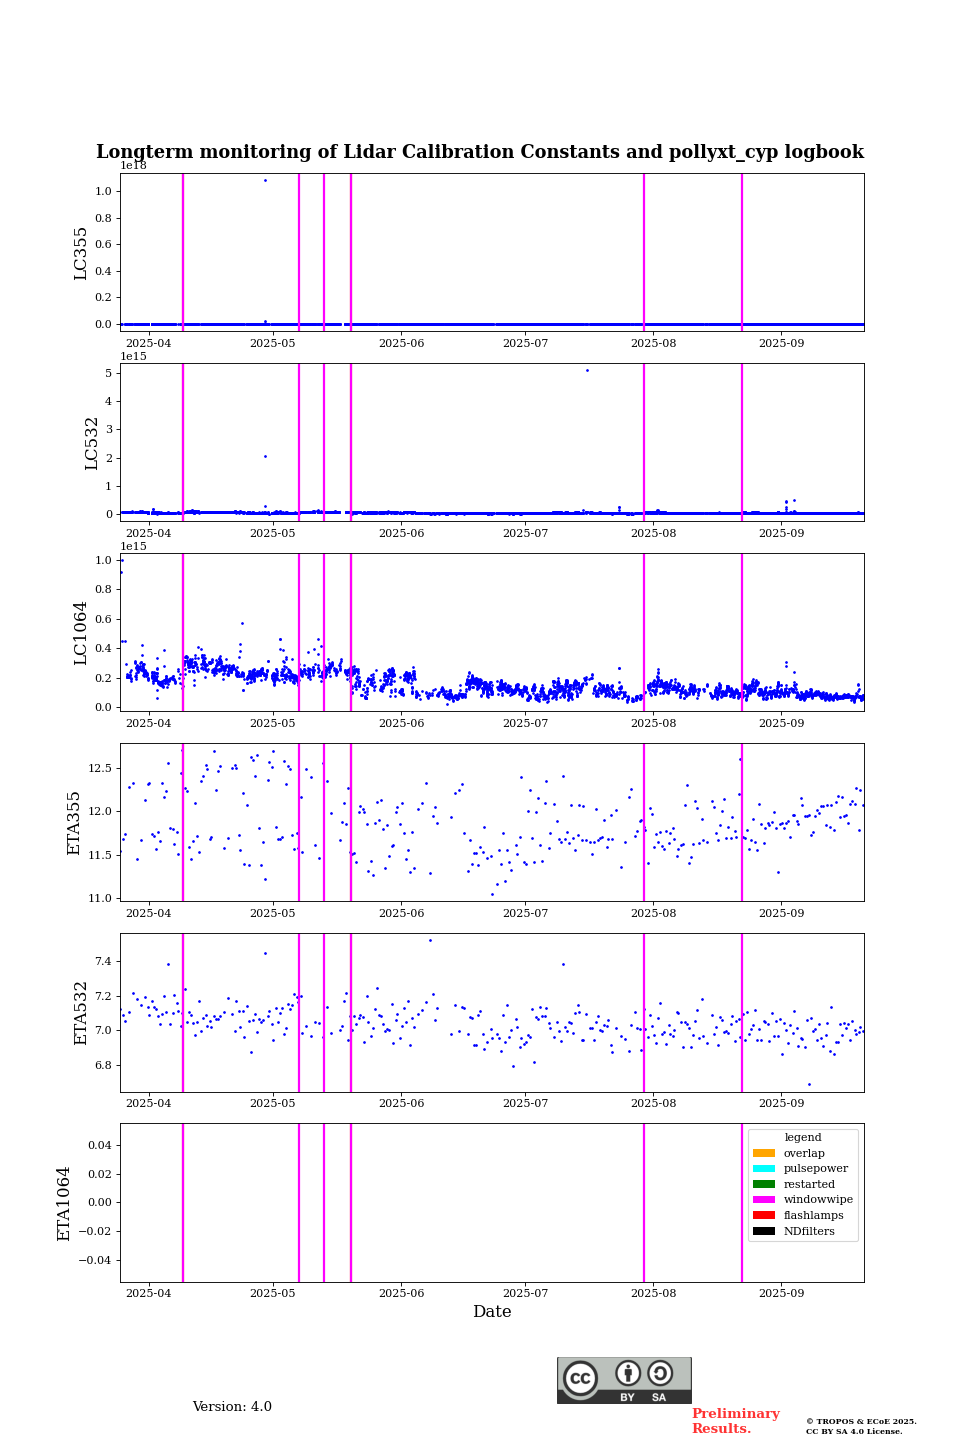Click the orange overlap legend swatch
The height and width of the screenshot is (1440, 960).
pos(763,1153)
